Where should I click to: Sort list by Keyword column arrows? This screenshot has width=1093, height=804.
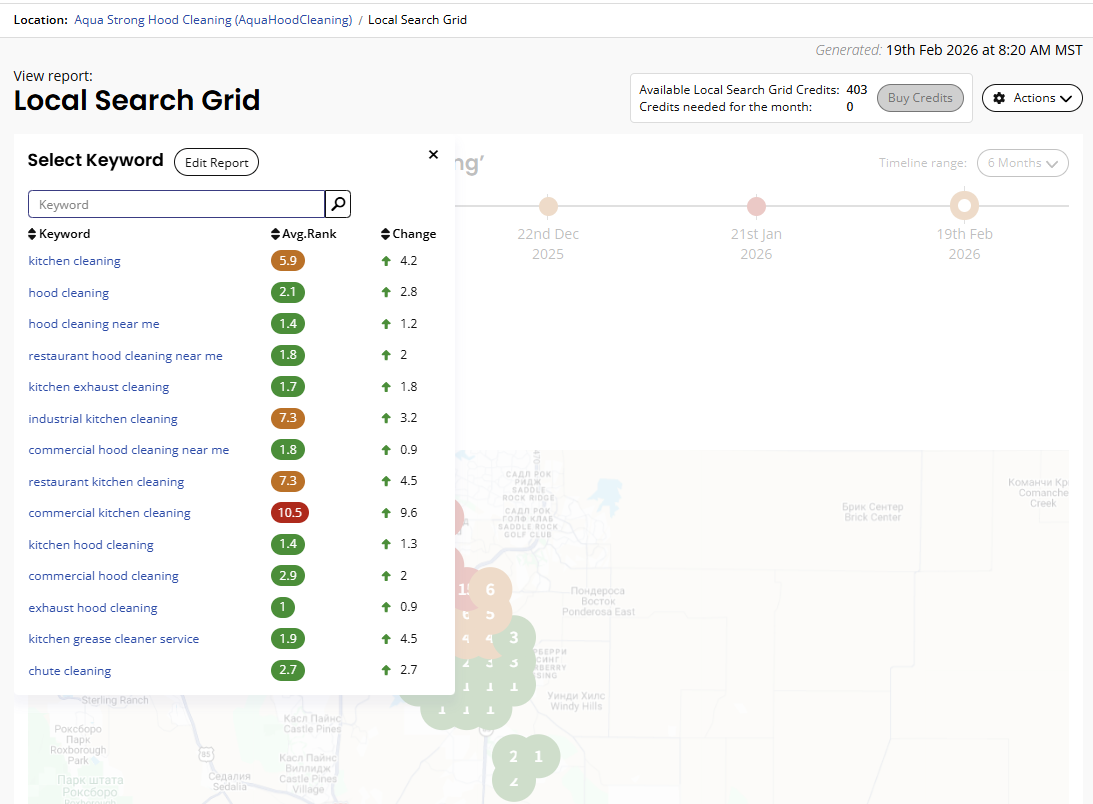33,234
